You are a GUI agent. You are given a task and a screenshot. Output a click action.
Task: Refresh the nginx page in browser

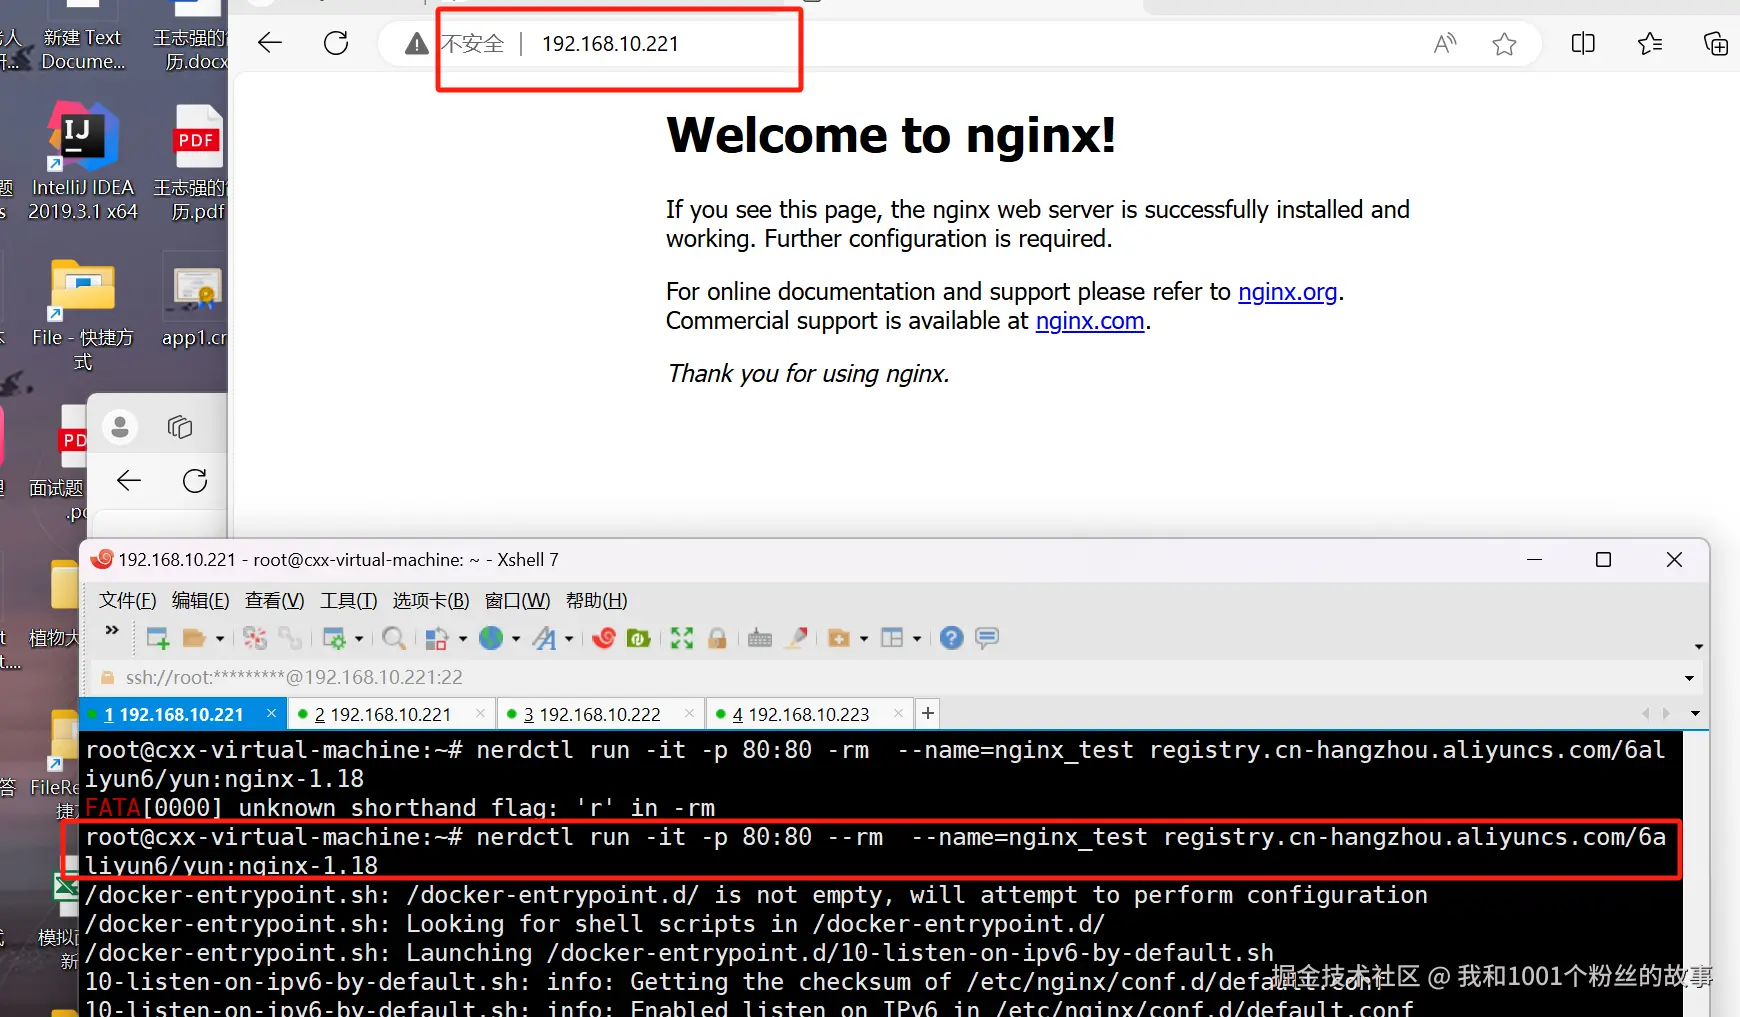[336, 43]
